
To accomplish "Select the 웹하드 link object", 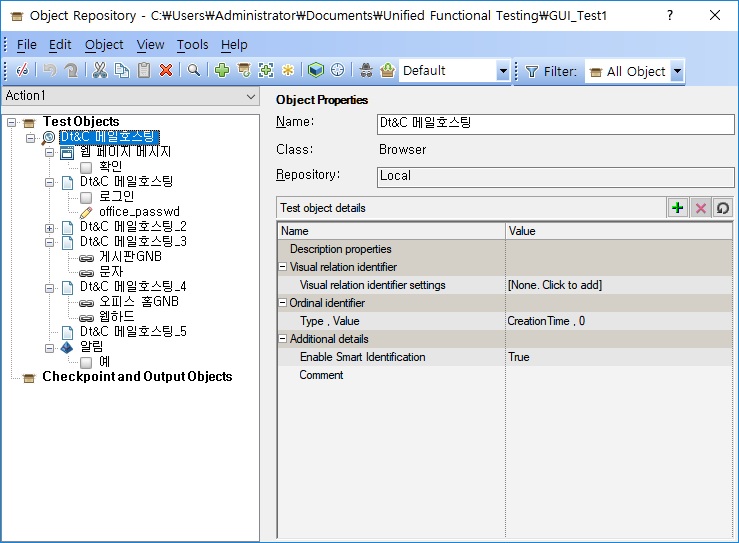I will point(116,317).
